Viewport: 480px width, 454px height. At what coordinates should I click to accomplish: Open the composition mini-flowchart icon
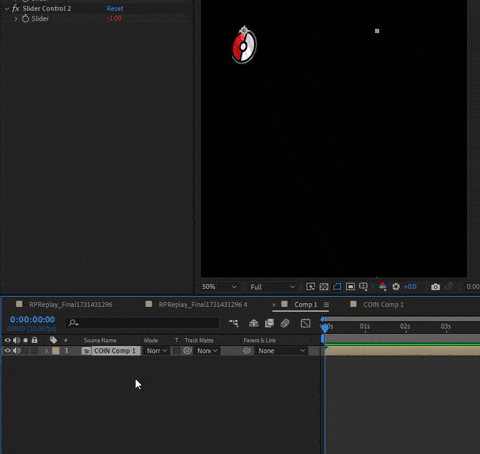[x=234, y=323]
